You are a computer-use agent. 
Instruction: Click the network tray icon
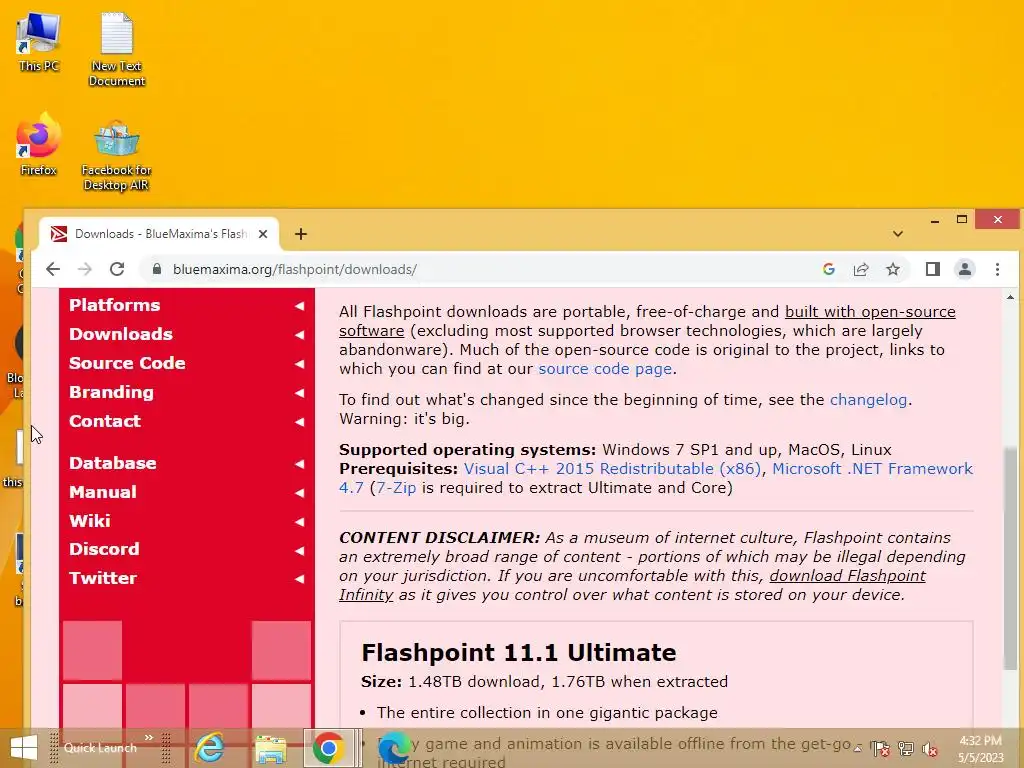(x=905, y=748)
